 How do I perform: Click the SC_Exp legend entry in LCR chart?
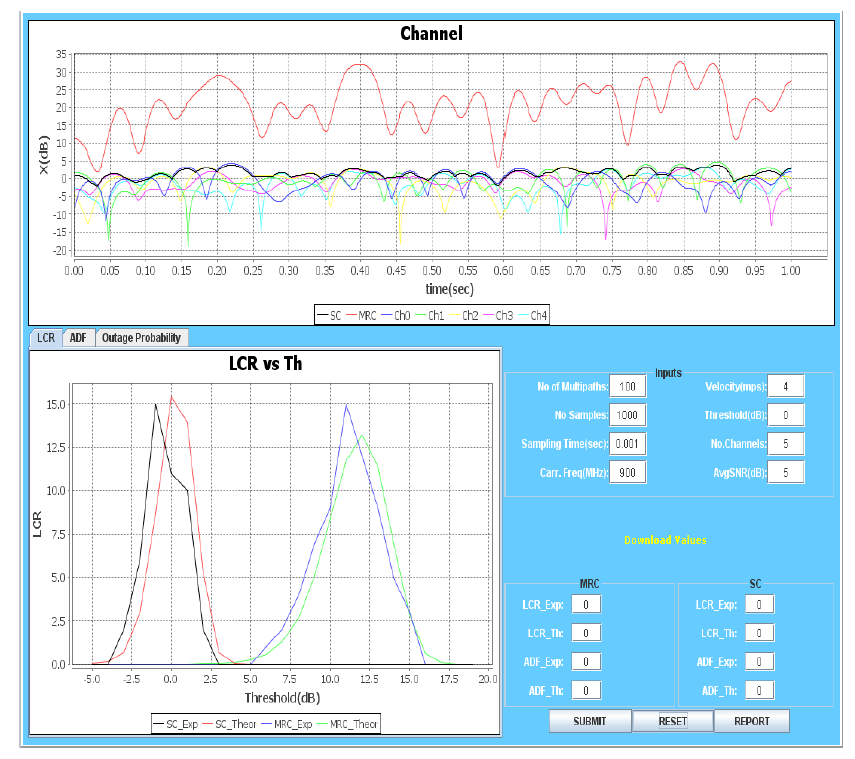(176, 723)
